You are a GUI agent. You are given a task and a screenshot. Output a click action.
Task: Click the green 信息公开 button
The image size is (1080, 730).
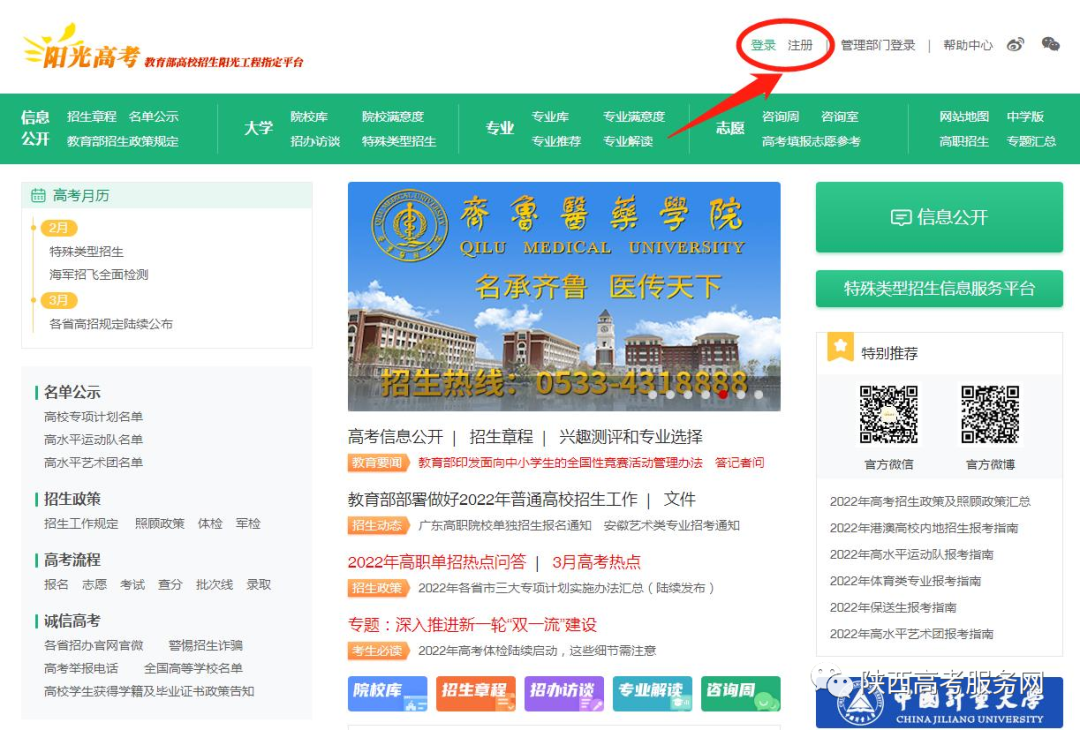click(939, 218)
